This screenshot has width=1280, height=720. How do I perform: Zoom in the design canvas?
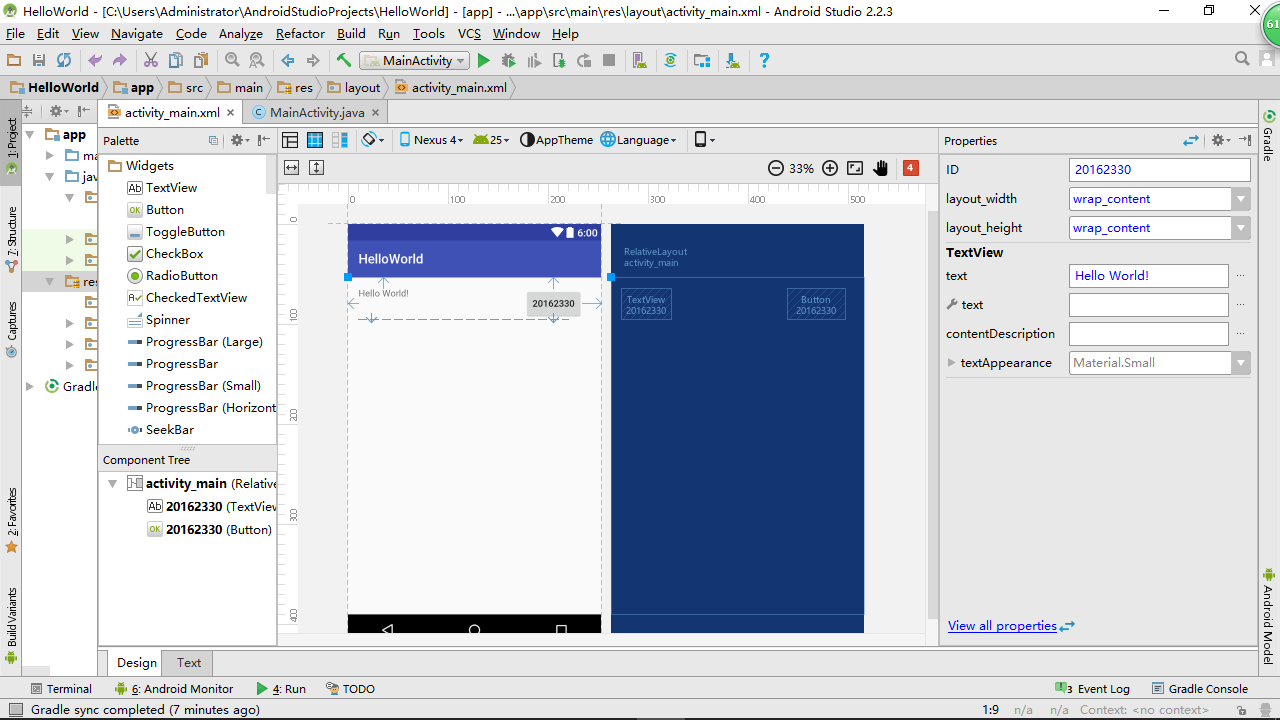coord(829,168)
